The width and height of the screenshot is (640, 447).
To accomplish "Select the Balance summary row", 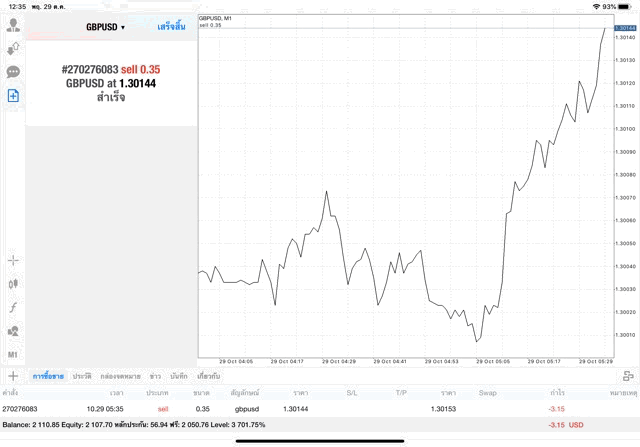I will (x=320, y=425).
